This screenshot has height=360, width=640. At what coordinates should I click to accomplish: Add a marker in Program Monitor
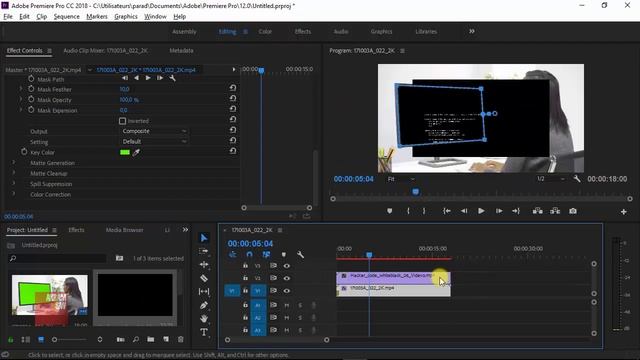(x=389, y=211)
